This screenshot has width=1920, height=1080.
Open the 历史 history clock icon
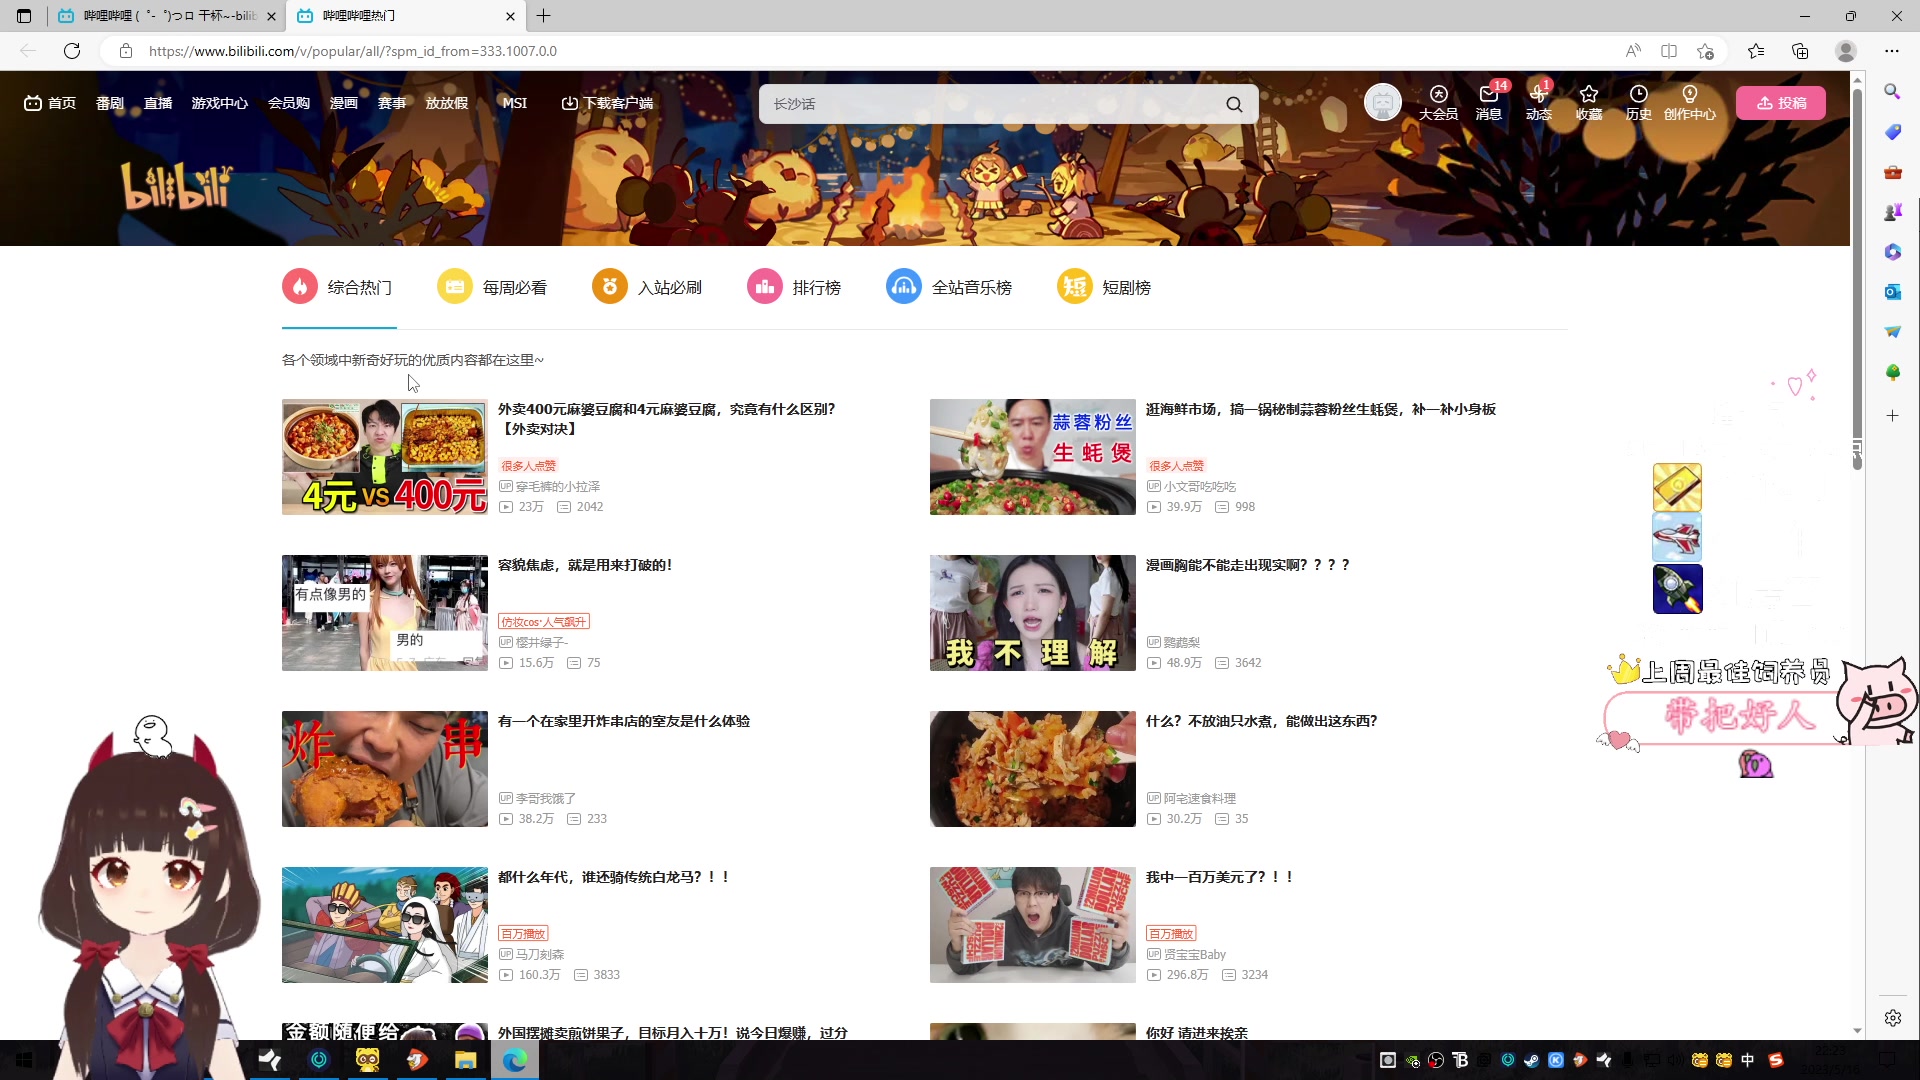[1639, 102]
